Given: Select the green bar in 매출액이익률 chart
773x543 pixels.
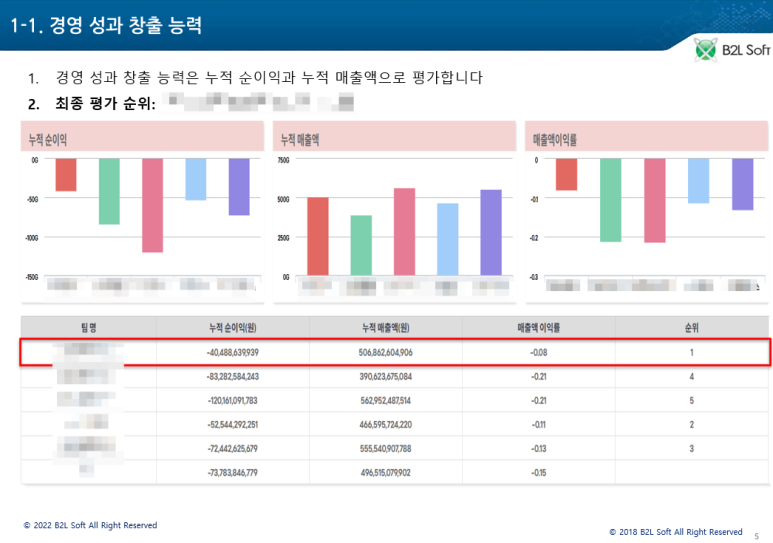Looking at the screenshot, I should click(610, 200).
